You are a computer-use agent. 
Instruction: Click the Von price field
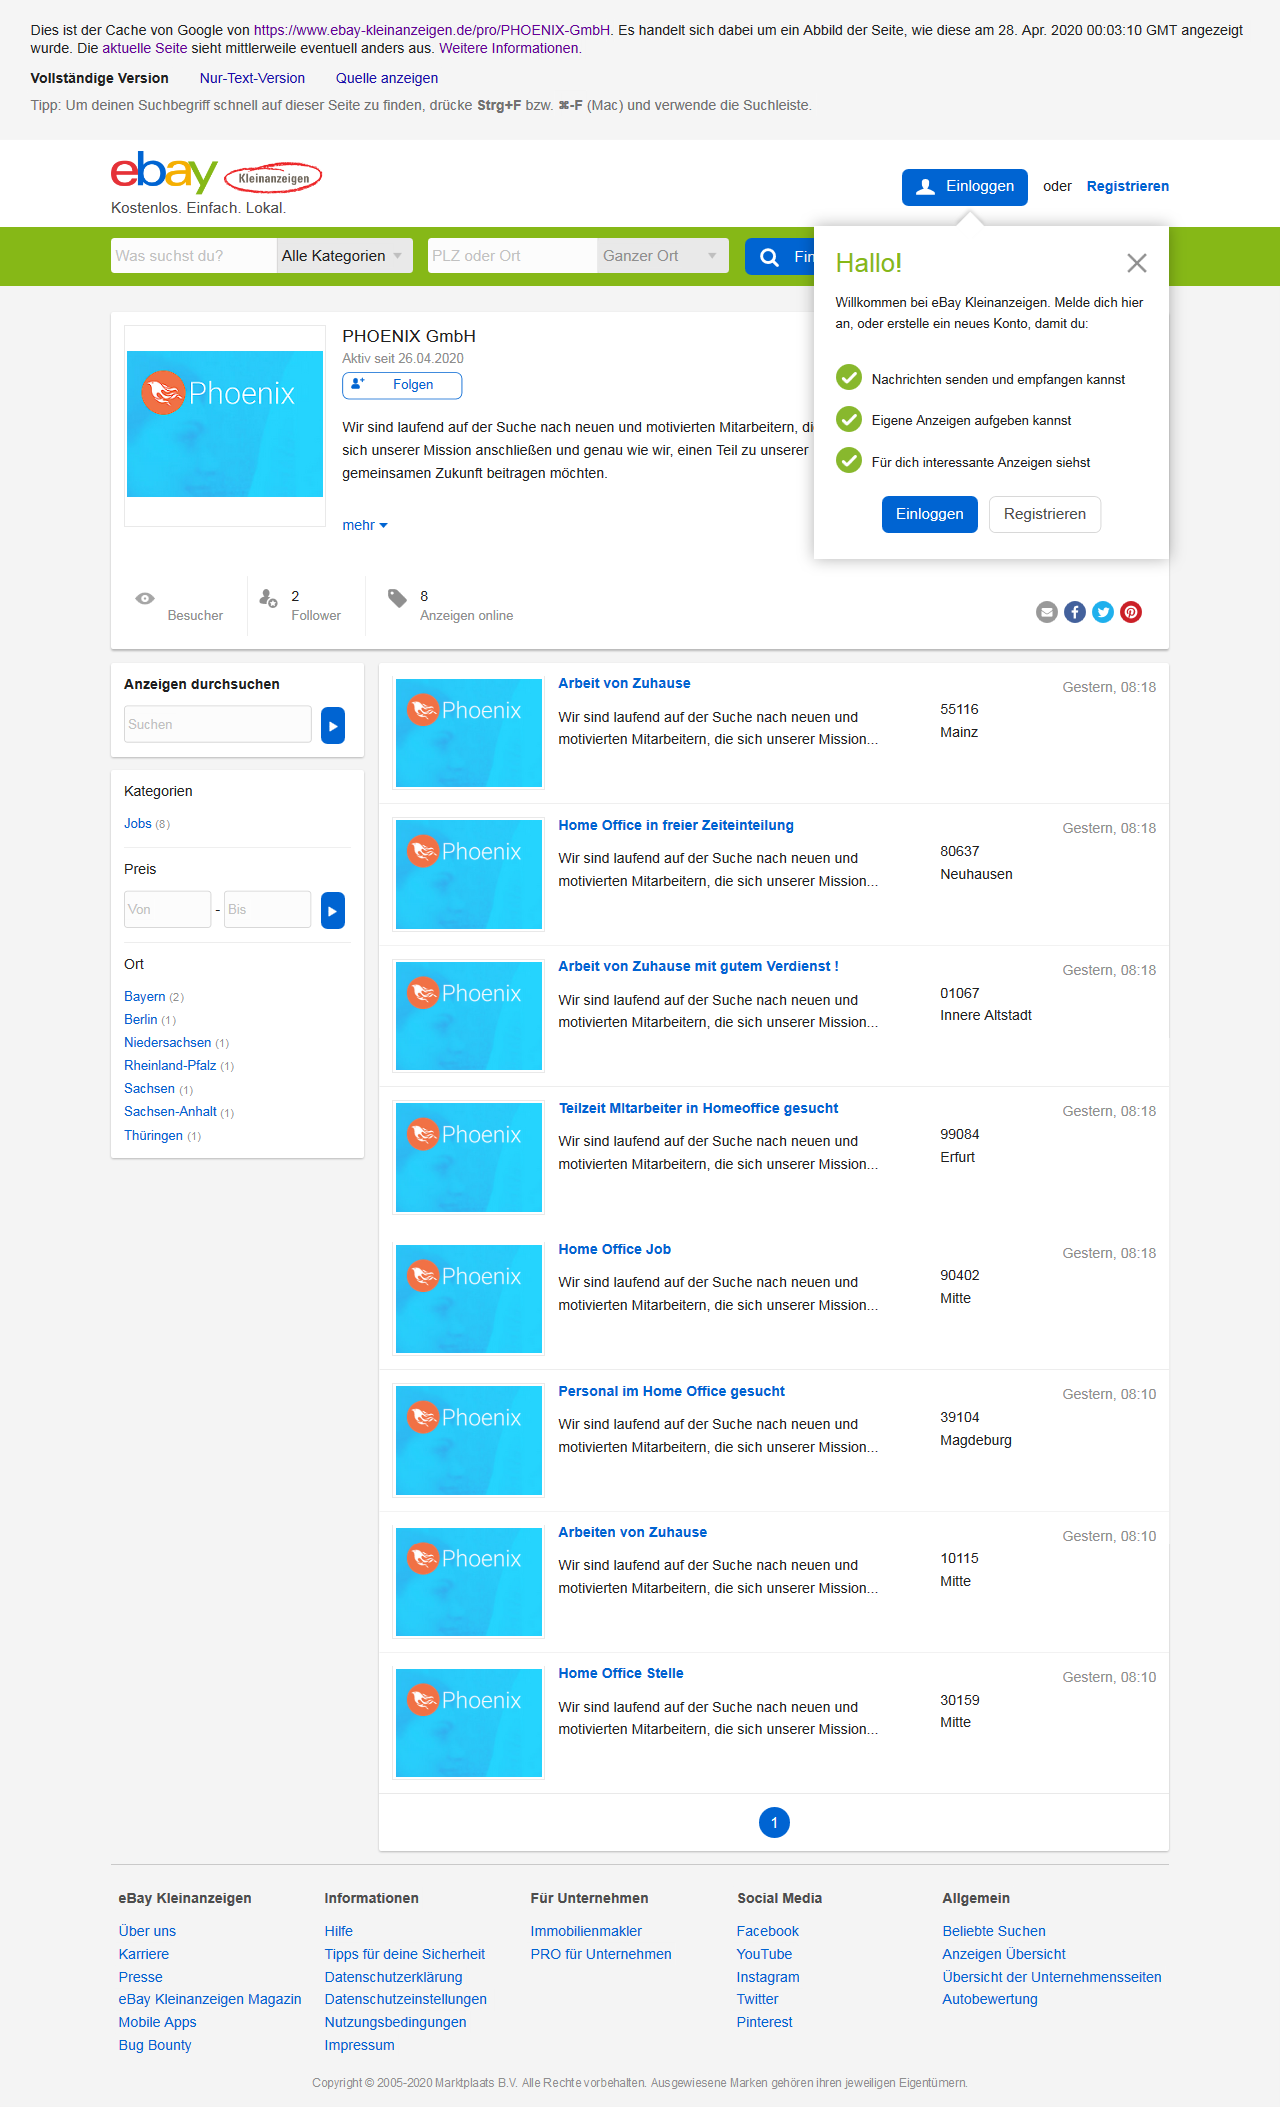[167, 909]
